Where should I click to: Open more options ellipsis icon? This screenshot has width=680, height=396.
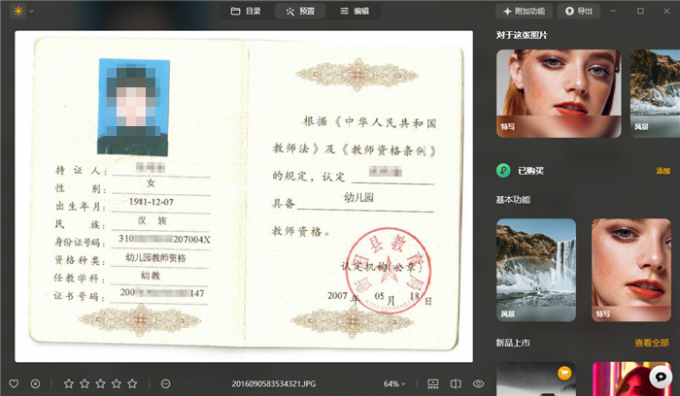(x=165, y=383)
